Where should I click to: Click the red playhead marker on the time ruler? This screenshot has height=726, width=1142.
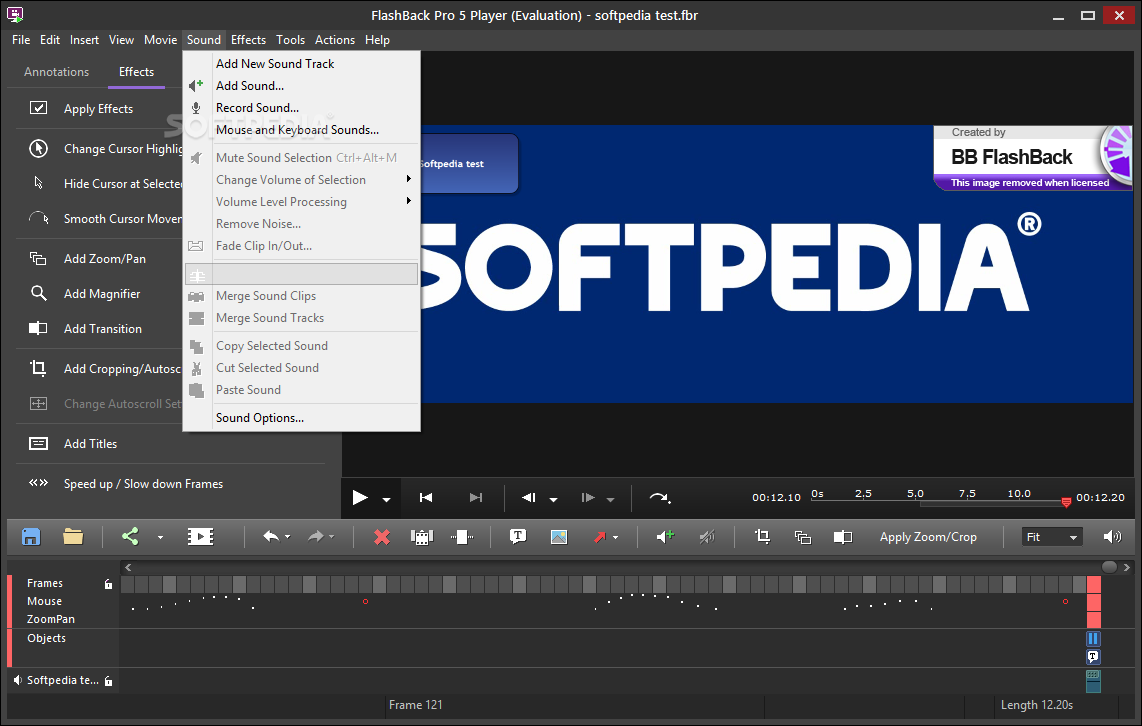tap(1066, 502)
